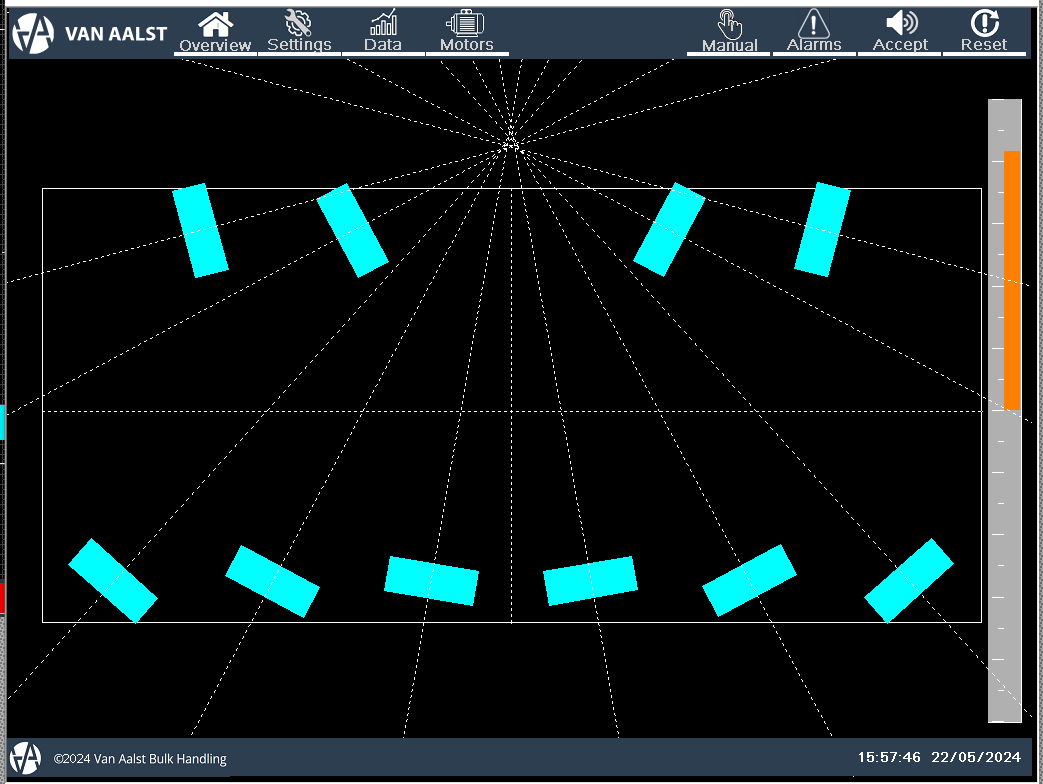Select the rightmost cyan block in bottom row
The height and width of the screenshot is (784, 1043).
[x=909, y=581]
